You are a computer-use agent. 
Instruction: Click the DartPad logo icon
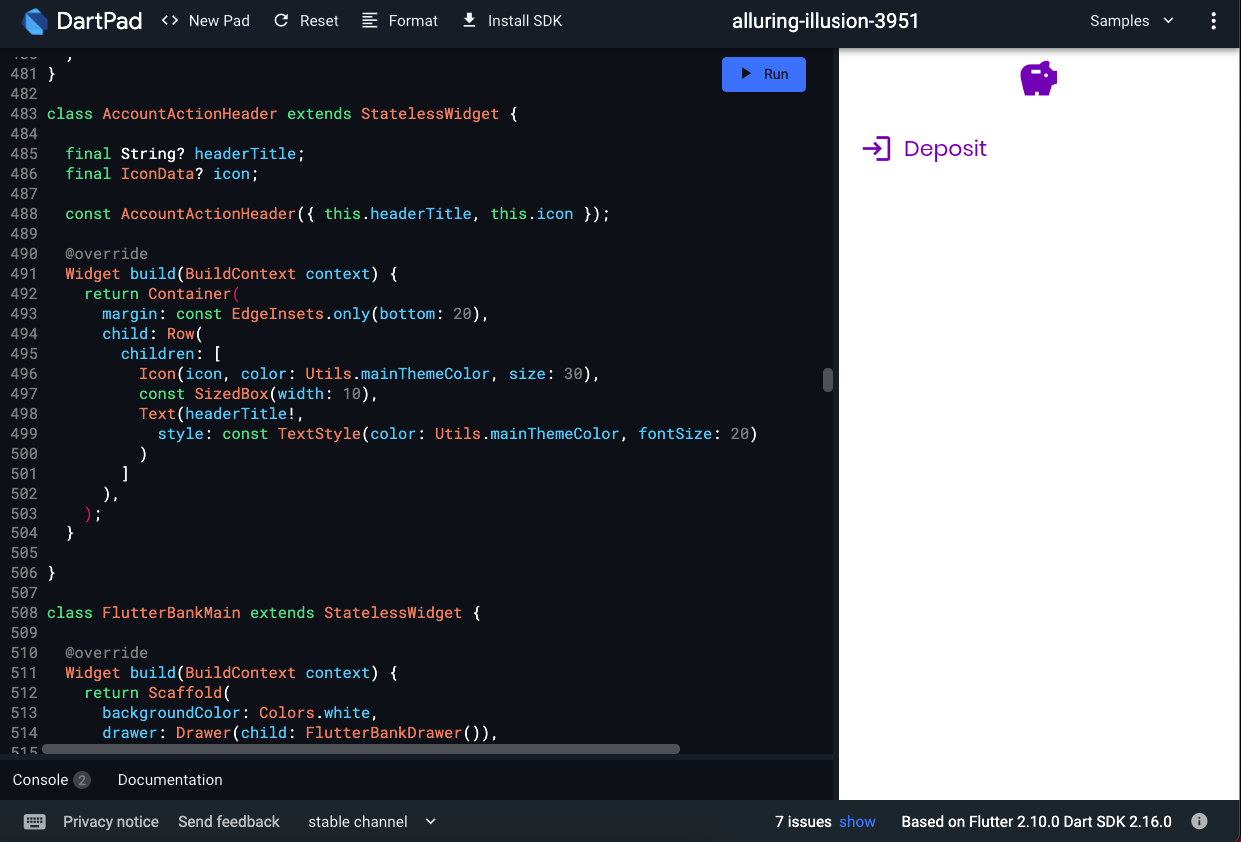[x=35, y=21]
